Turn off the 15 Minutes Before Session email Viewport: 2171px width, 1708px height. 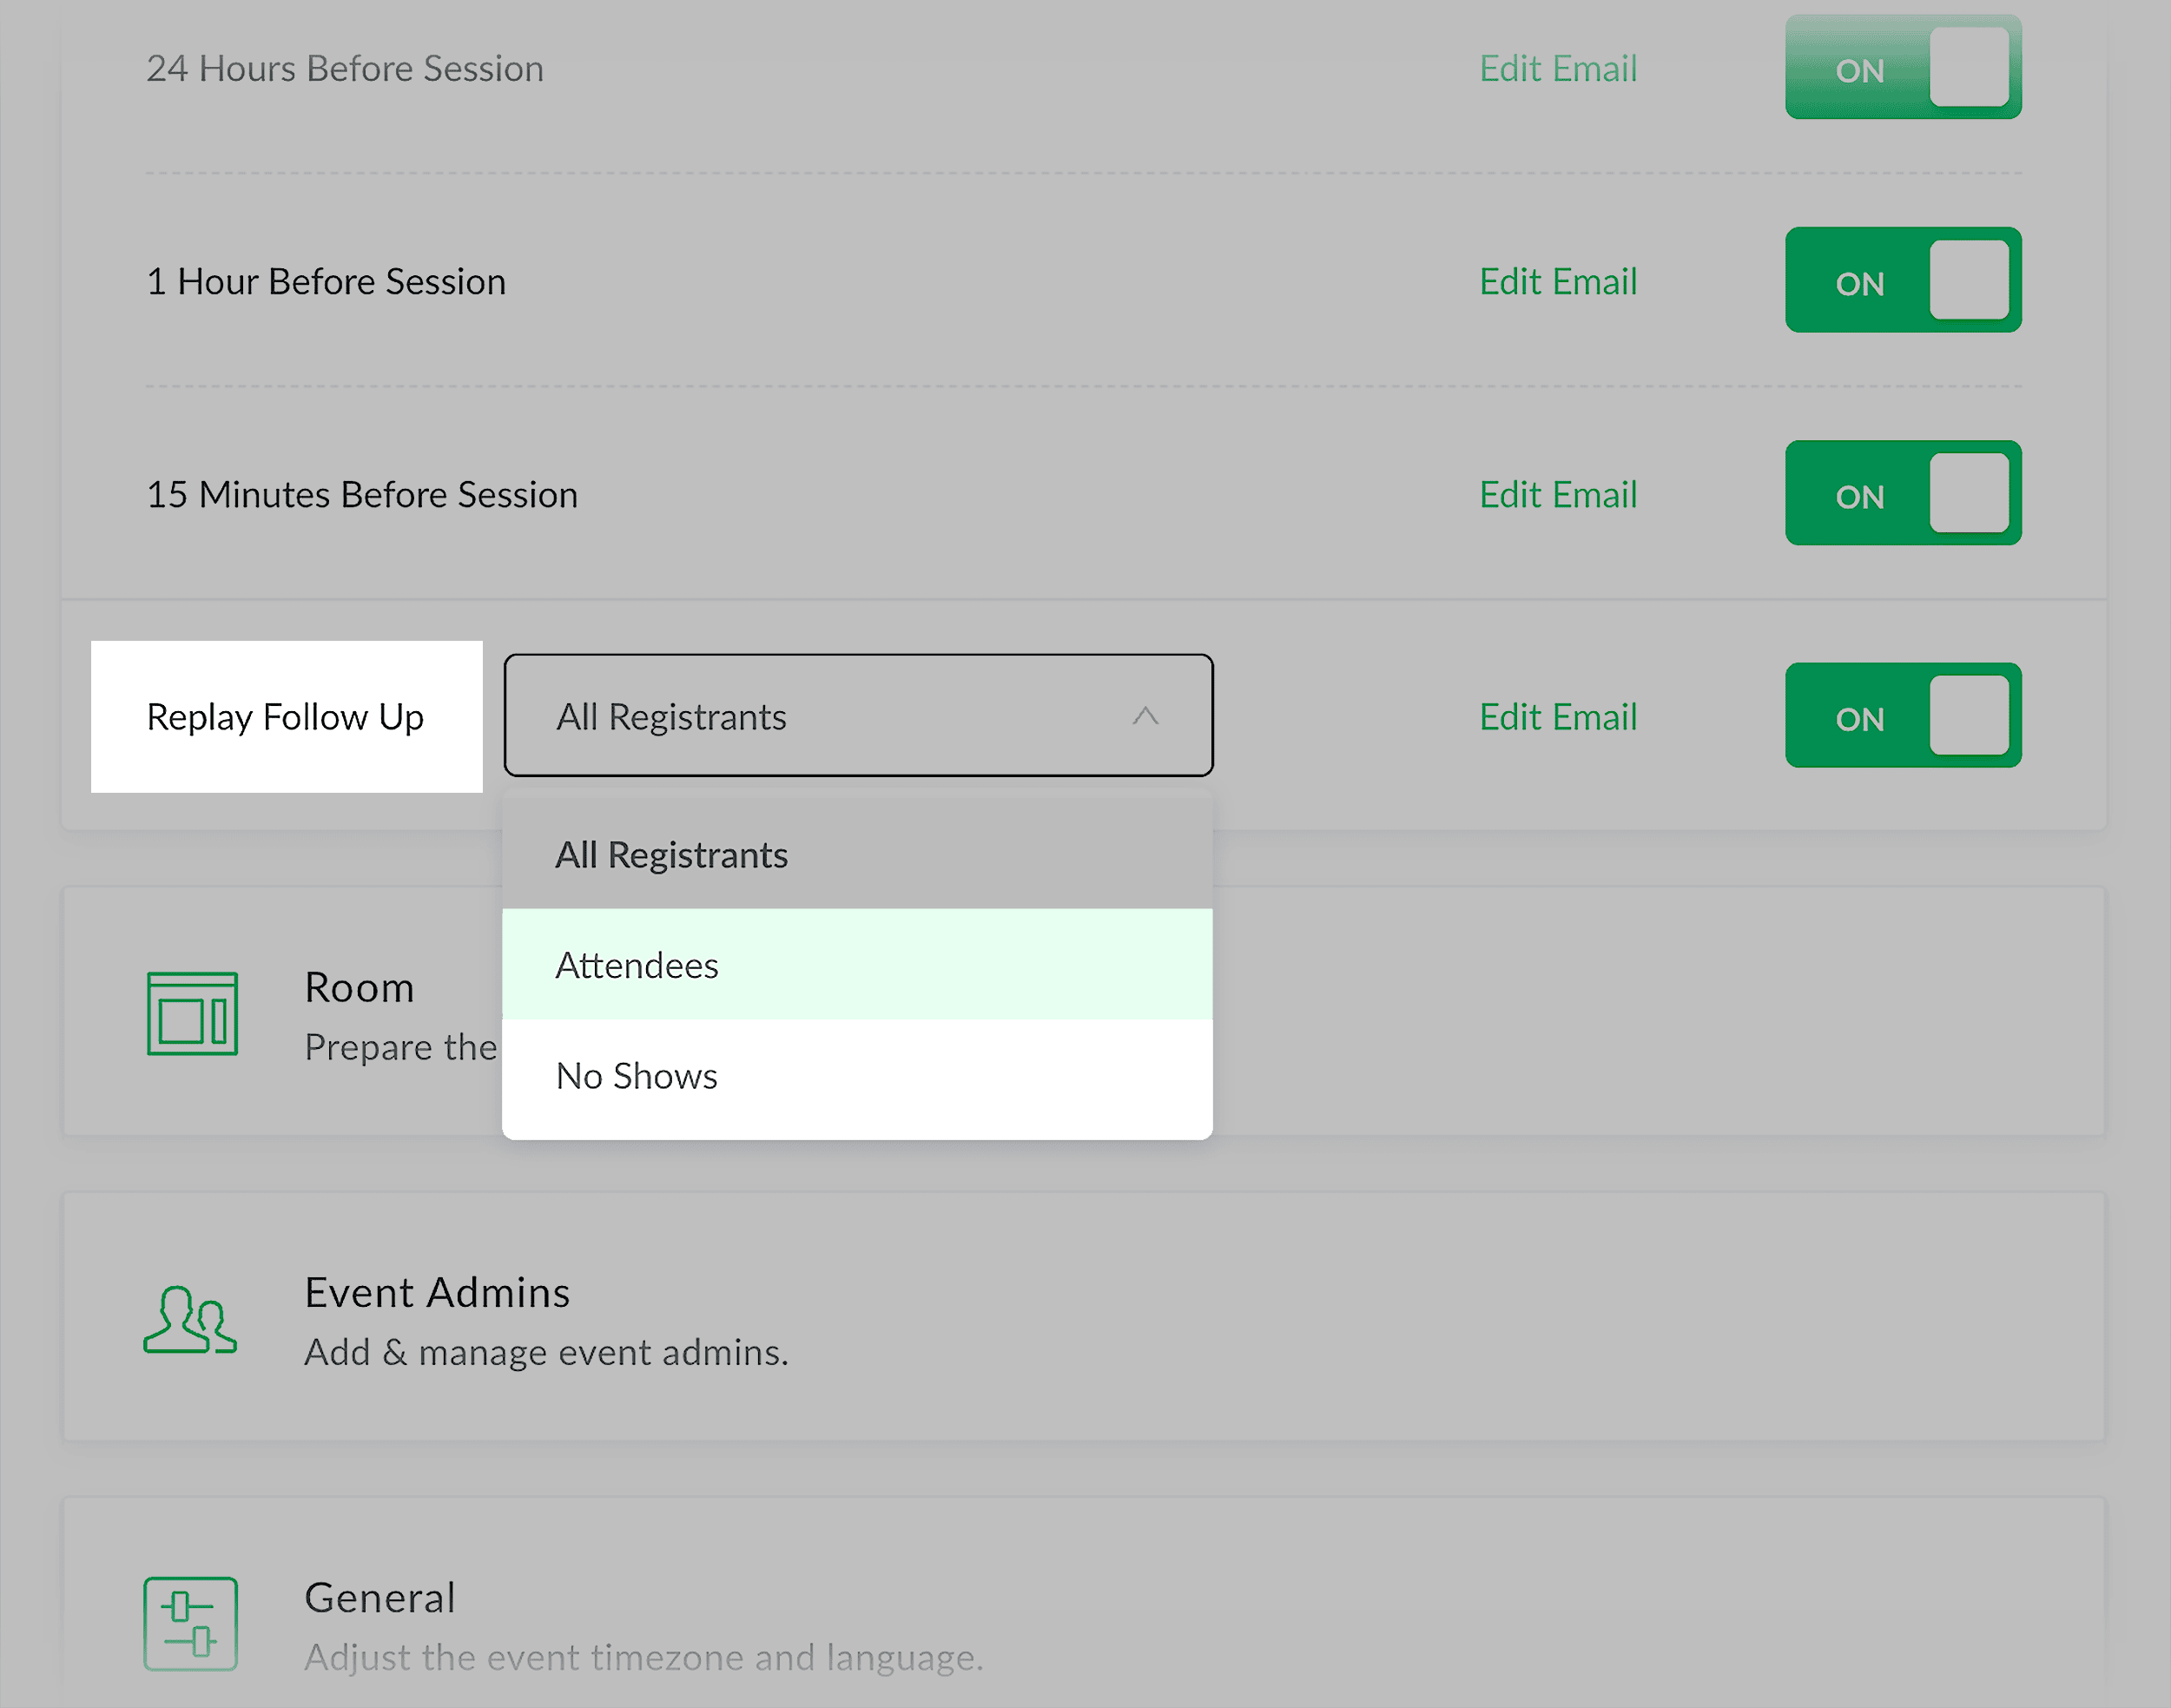pos(1901,493)
